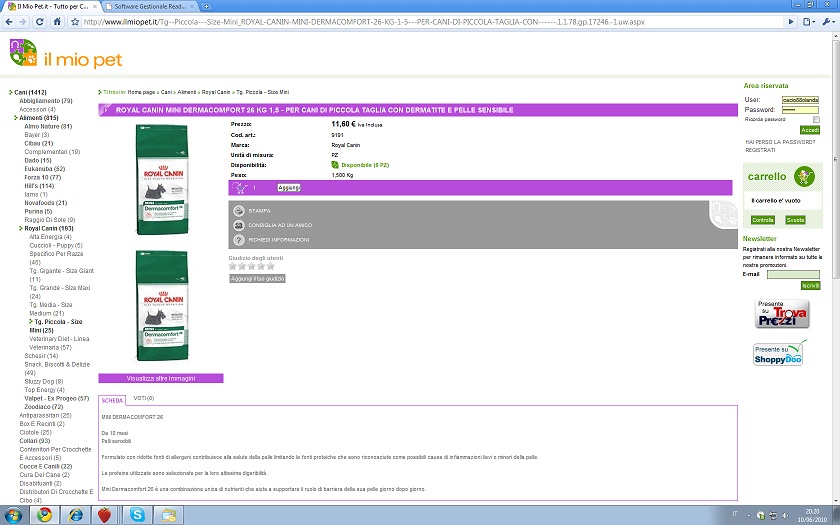
Task: Switch to the Voti (0) tab
Action: [144, 398]
